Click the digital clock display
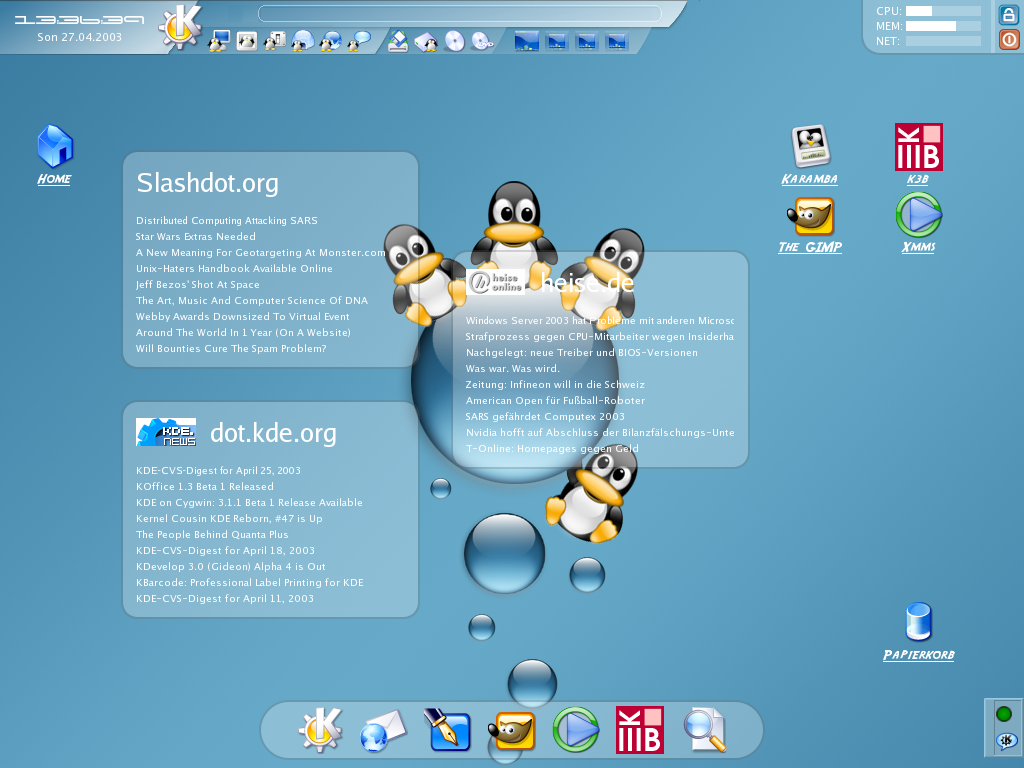Image resolution: width=1024 pixels, height=768 pixels. point(79,20)
